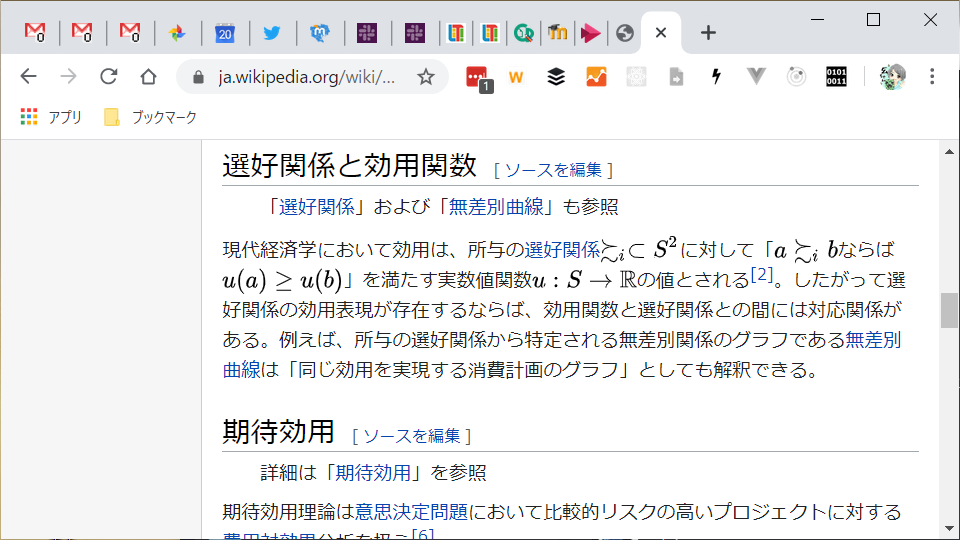Follow the 意思決定問題 link
Image resolution: width=960 pixels, height=540 pixels.
click(412, 512)
